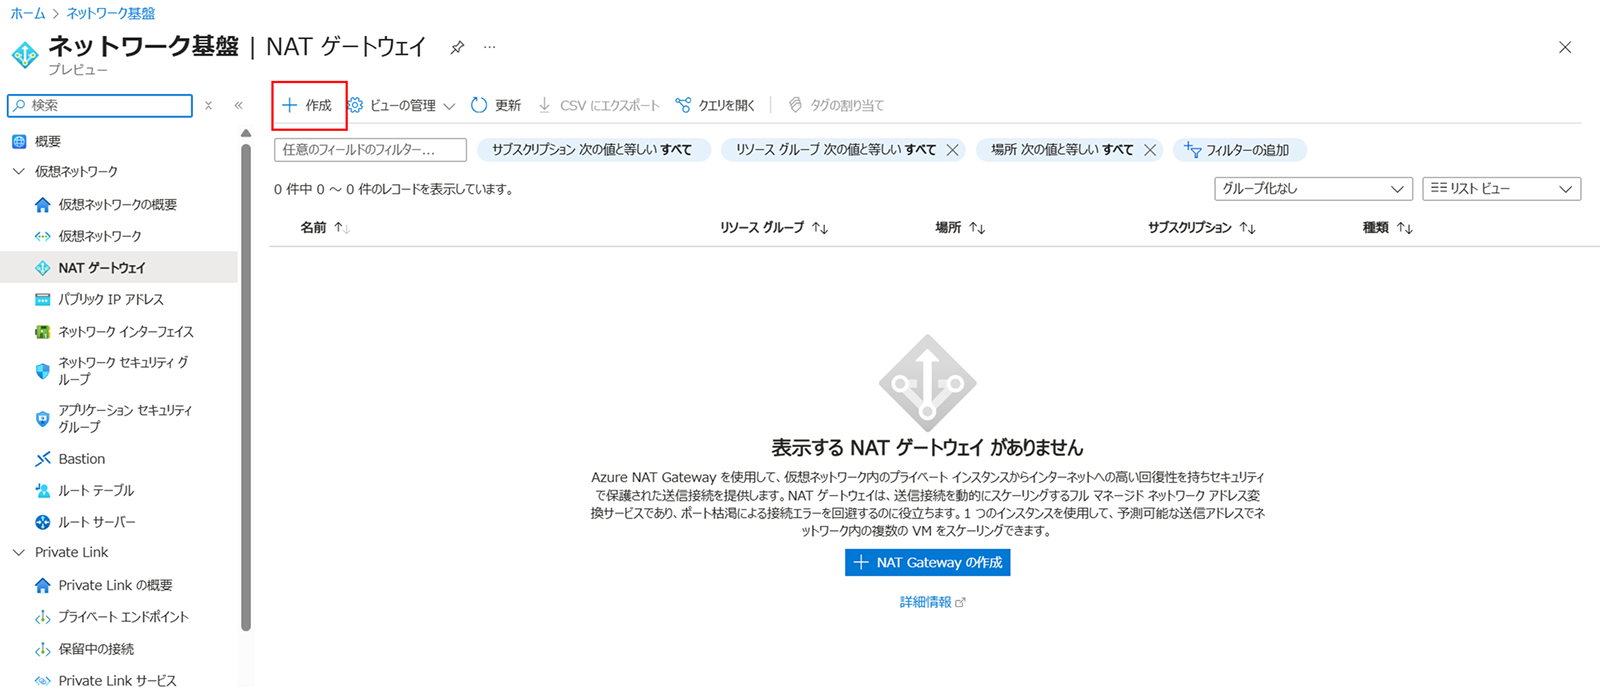This screenshot has height=690, width=1600.
Task: Collapse the sidebar menu with the chevron
Action: [x=239, y=105]
